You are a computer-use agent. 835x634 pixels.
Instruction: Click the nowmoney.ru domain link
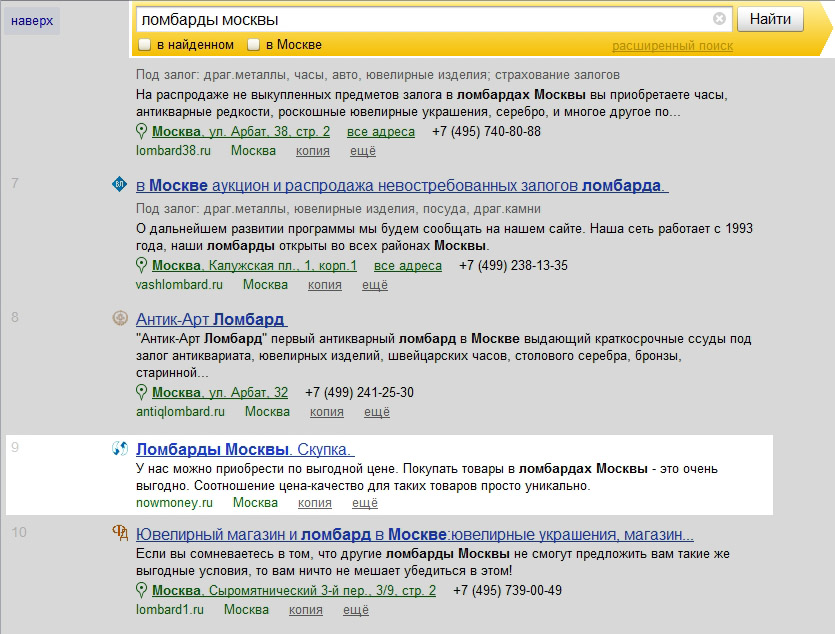(174, 503)
